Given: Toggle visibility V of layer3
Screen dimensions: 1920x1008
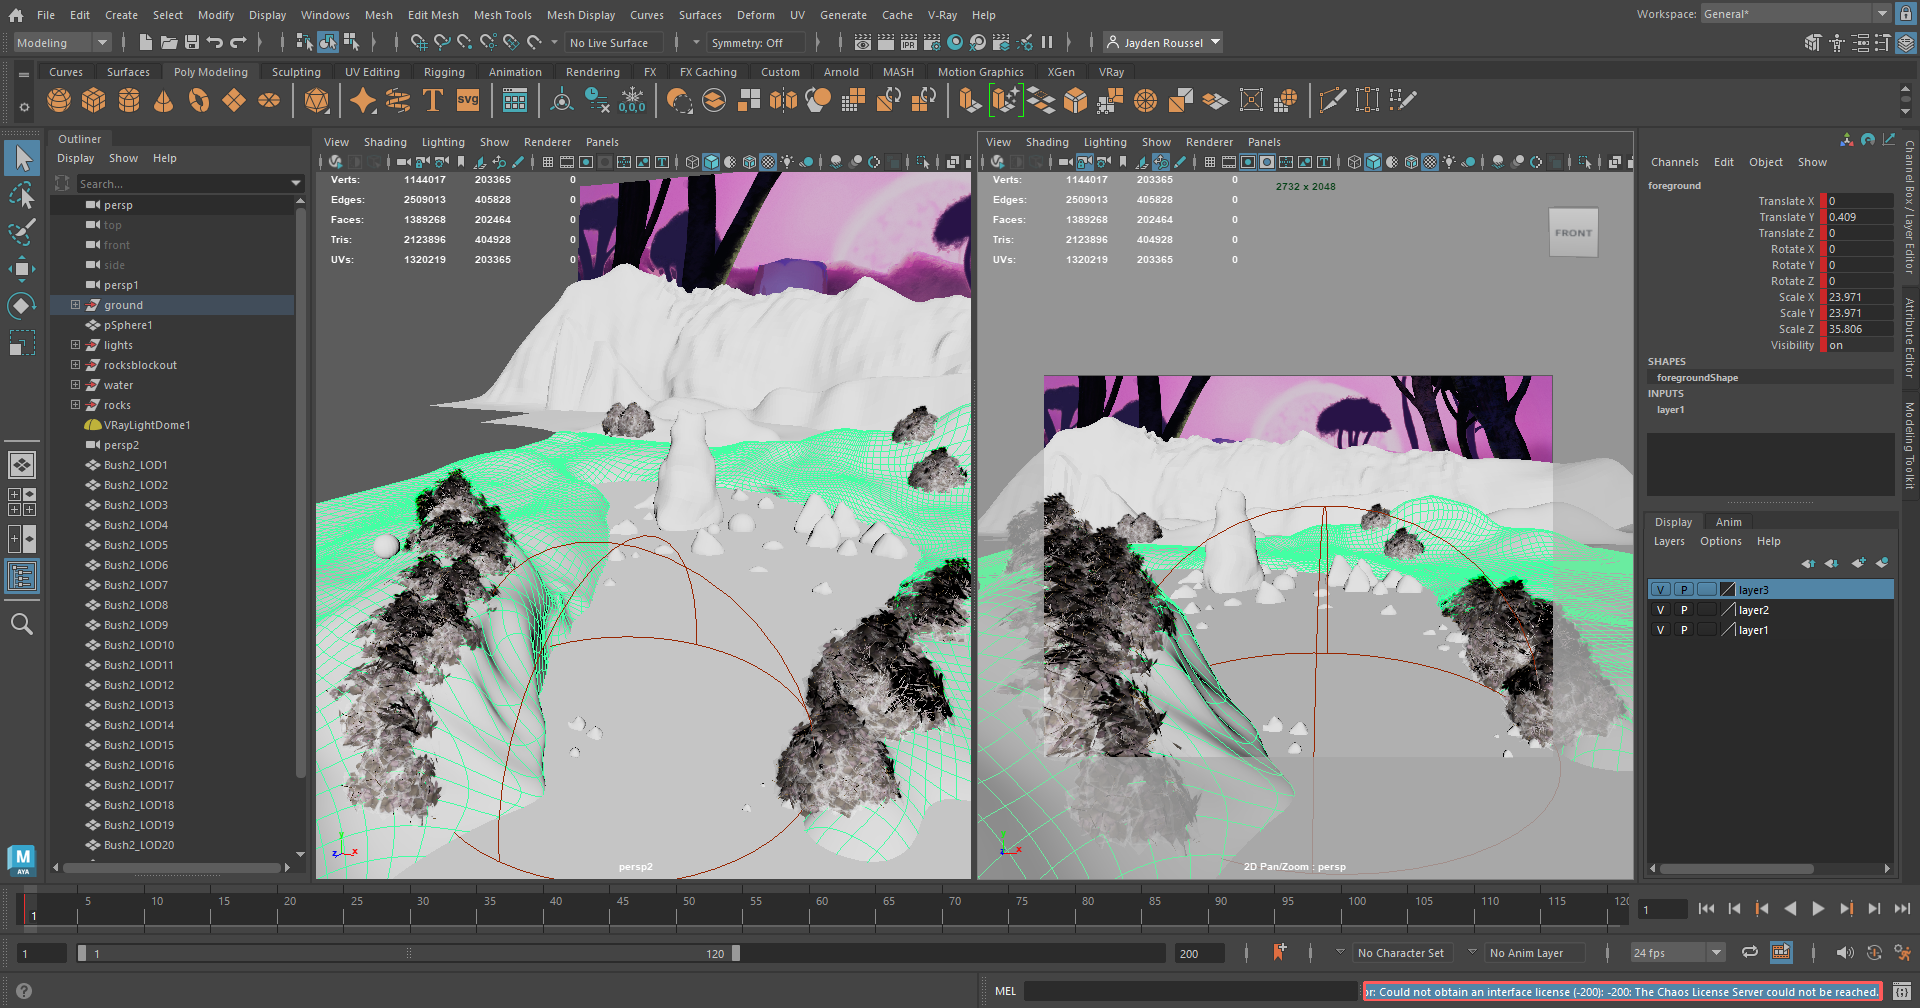Looking at the screenshot, I should [x=1661, y=590].
